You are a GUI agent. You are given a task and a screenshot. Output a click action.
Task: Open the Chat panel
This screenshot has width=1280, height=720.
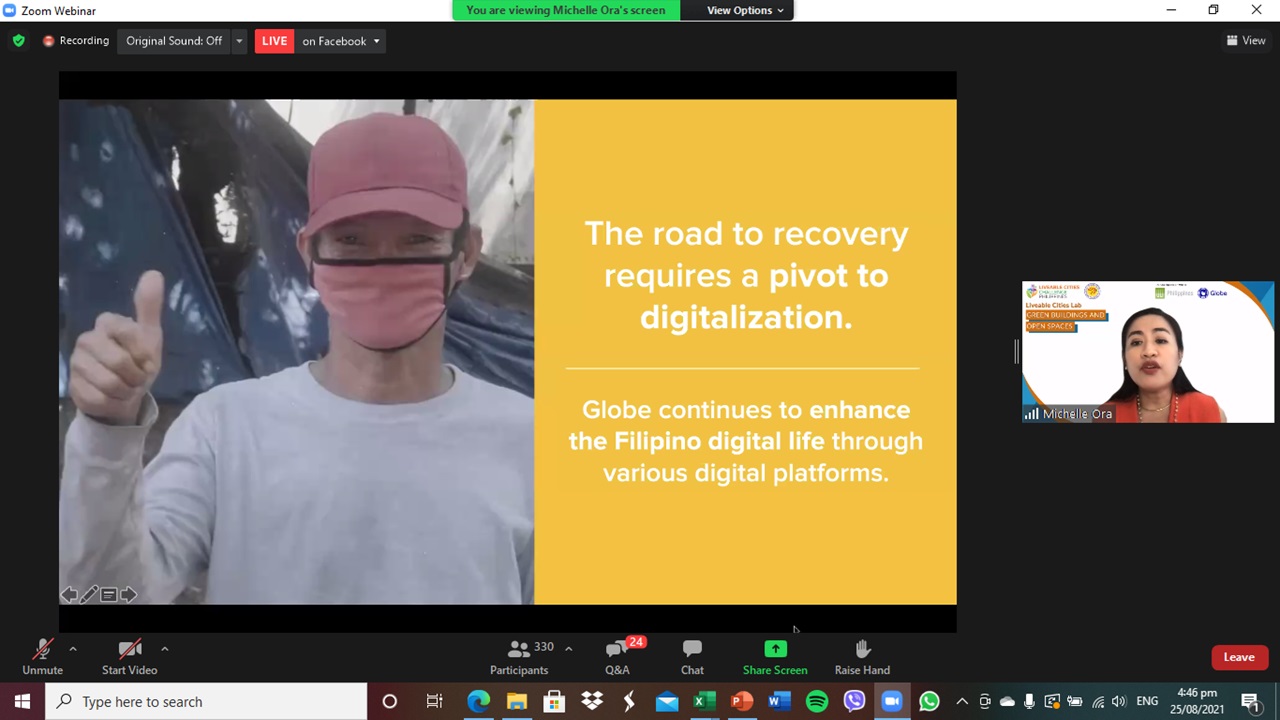tap(692, 656)
